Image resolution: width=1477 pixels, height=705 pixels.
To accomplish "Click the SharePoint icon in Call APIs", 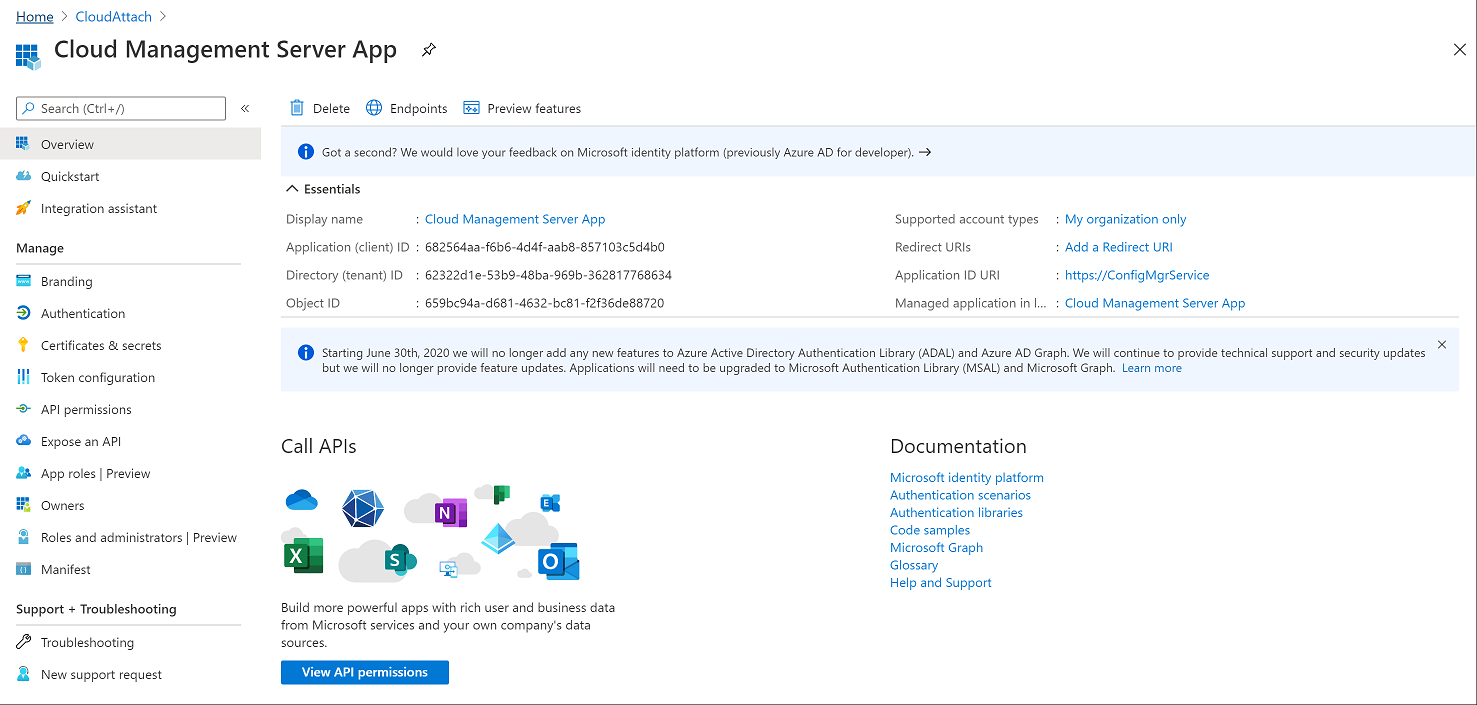I will pyautogui.click(x=400, y=560).
